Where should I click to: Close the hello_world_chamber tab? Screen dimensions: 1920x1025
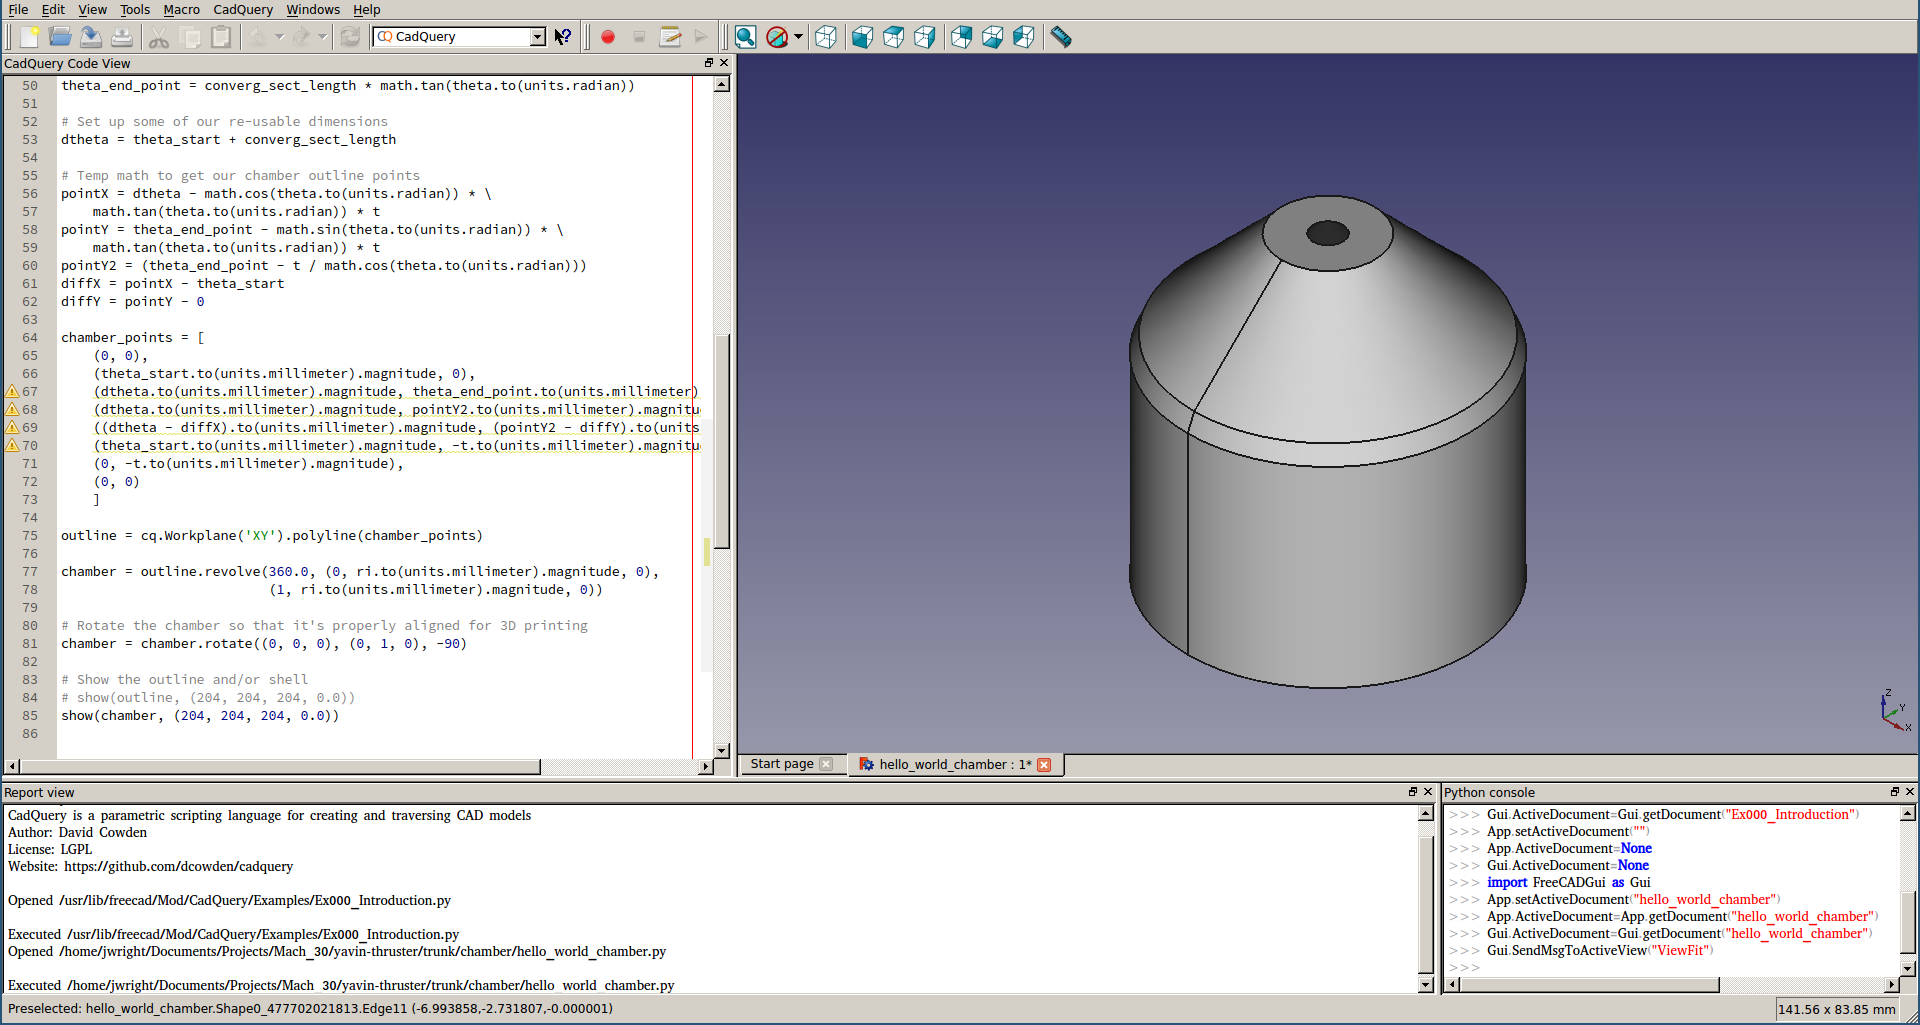point(1044,765)
